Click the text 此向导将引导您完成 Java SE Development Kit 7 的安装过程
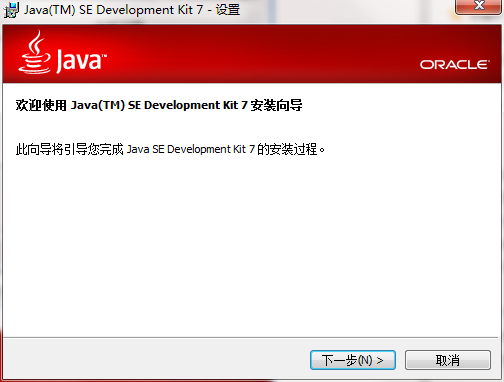 [x=170, y=149]
